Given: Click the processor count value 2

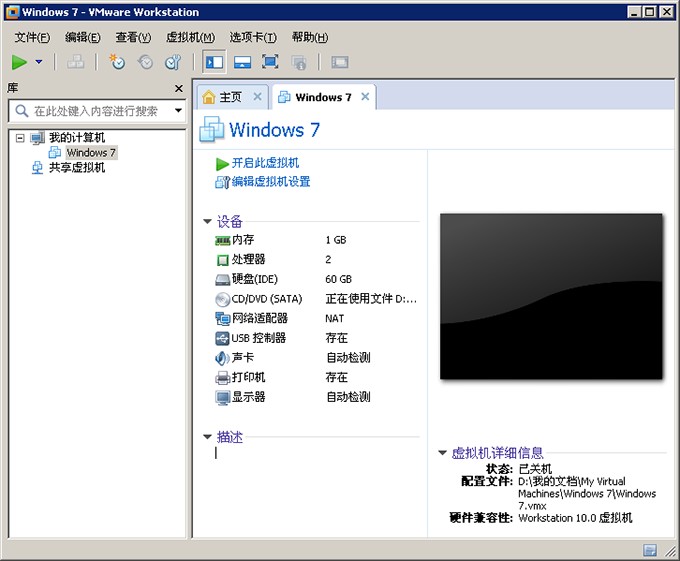Looking at the screenshot, I should (x=328, y=260).
